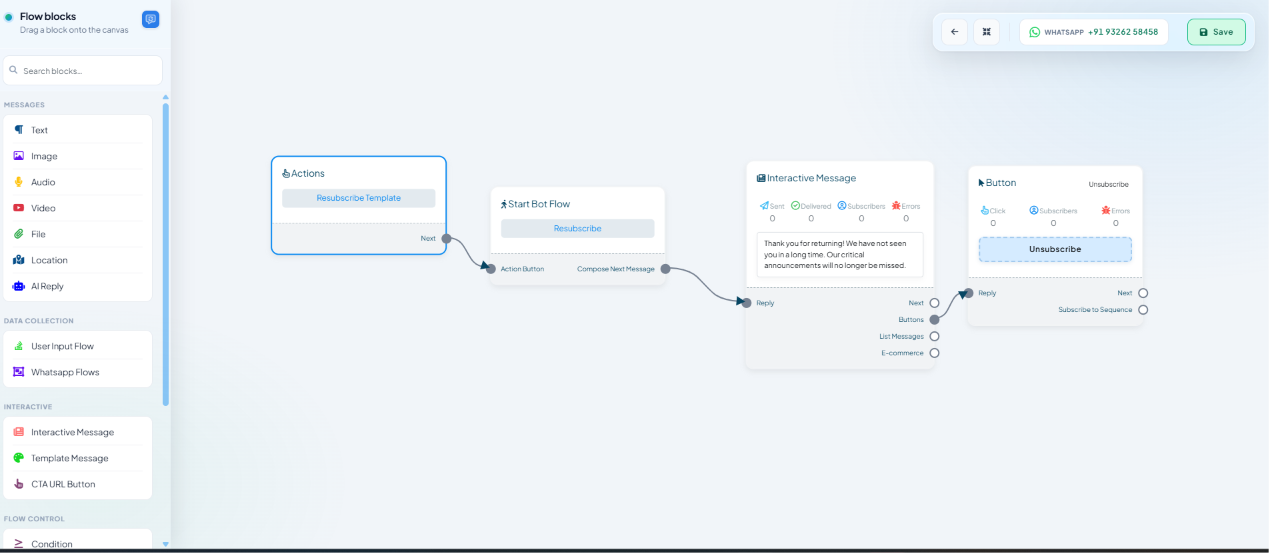1269x553 pixels.
Task: Click the Compose Next Message output port
Action: 665,268
